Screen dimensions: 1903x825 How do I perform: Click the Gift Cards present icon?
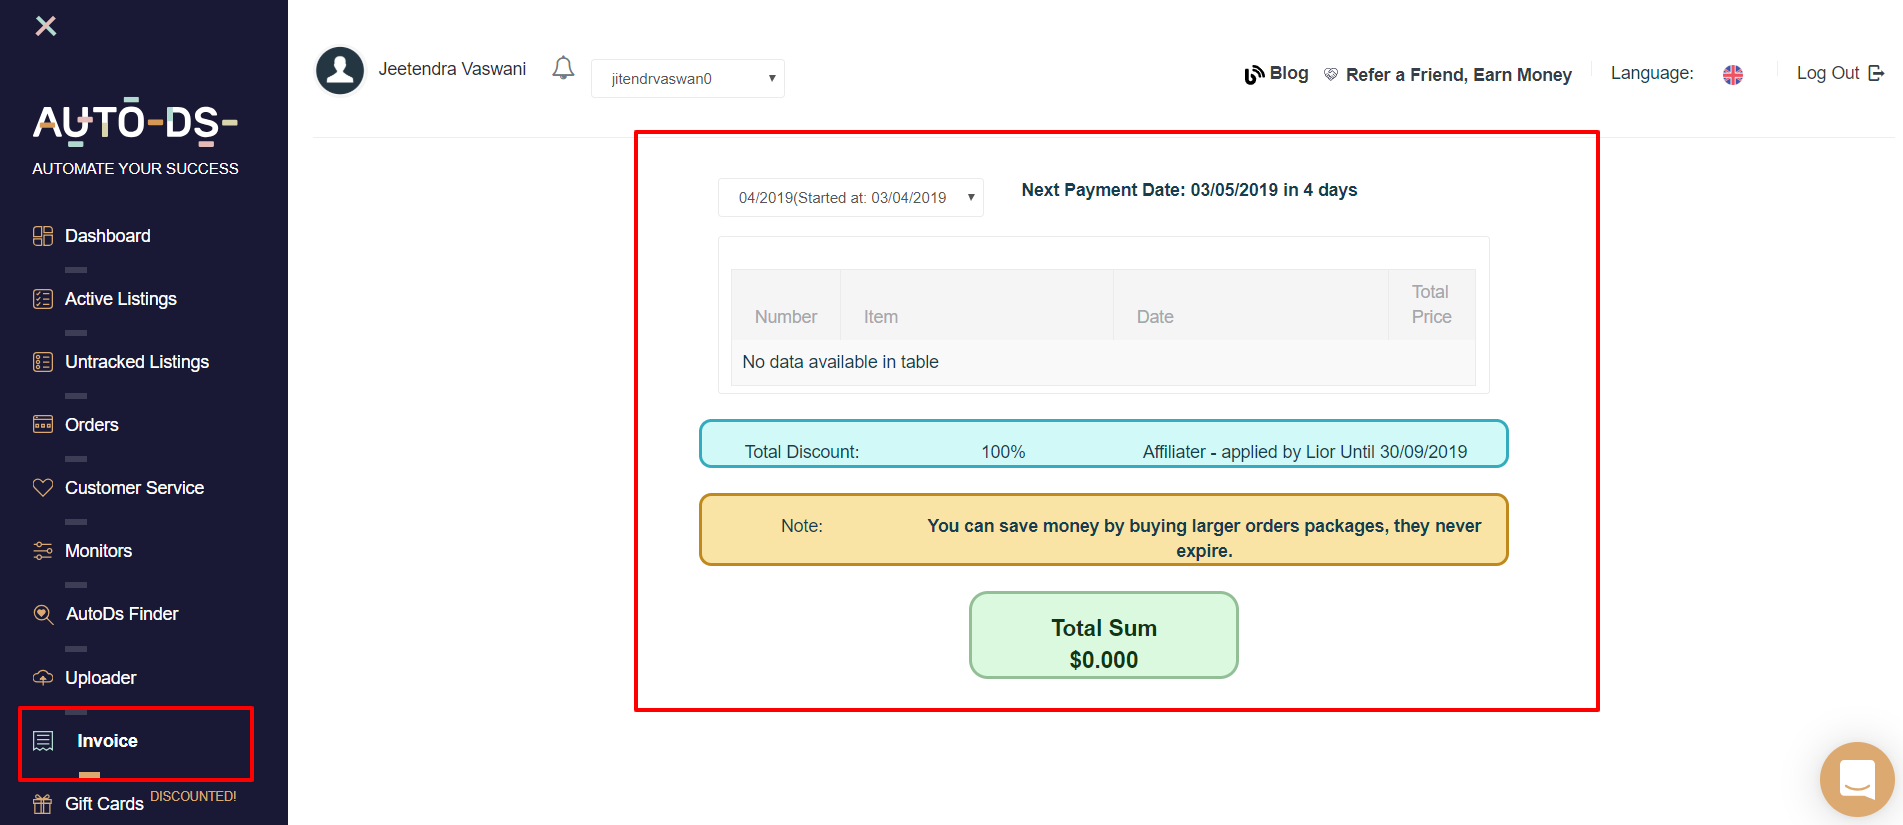[43, 804]
